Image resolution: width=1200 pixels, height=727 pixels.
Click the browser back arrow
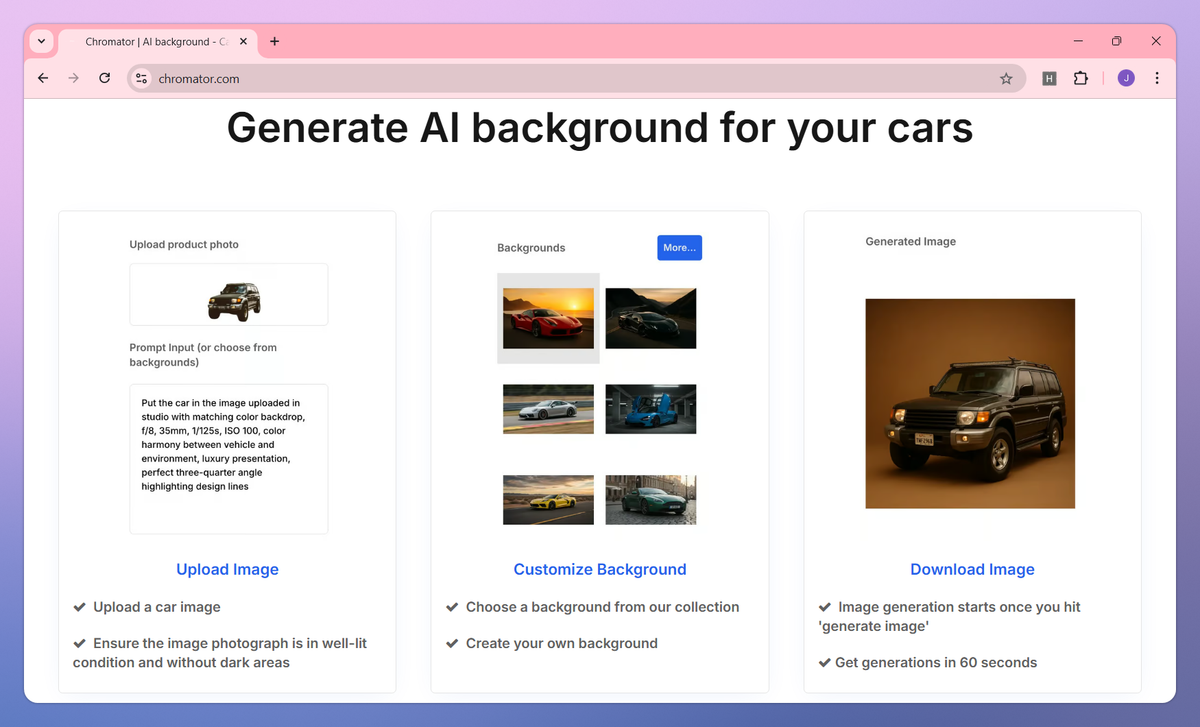point(43,78)
